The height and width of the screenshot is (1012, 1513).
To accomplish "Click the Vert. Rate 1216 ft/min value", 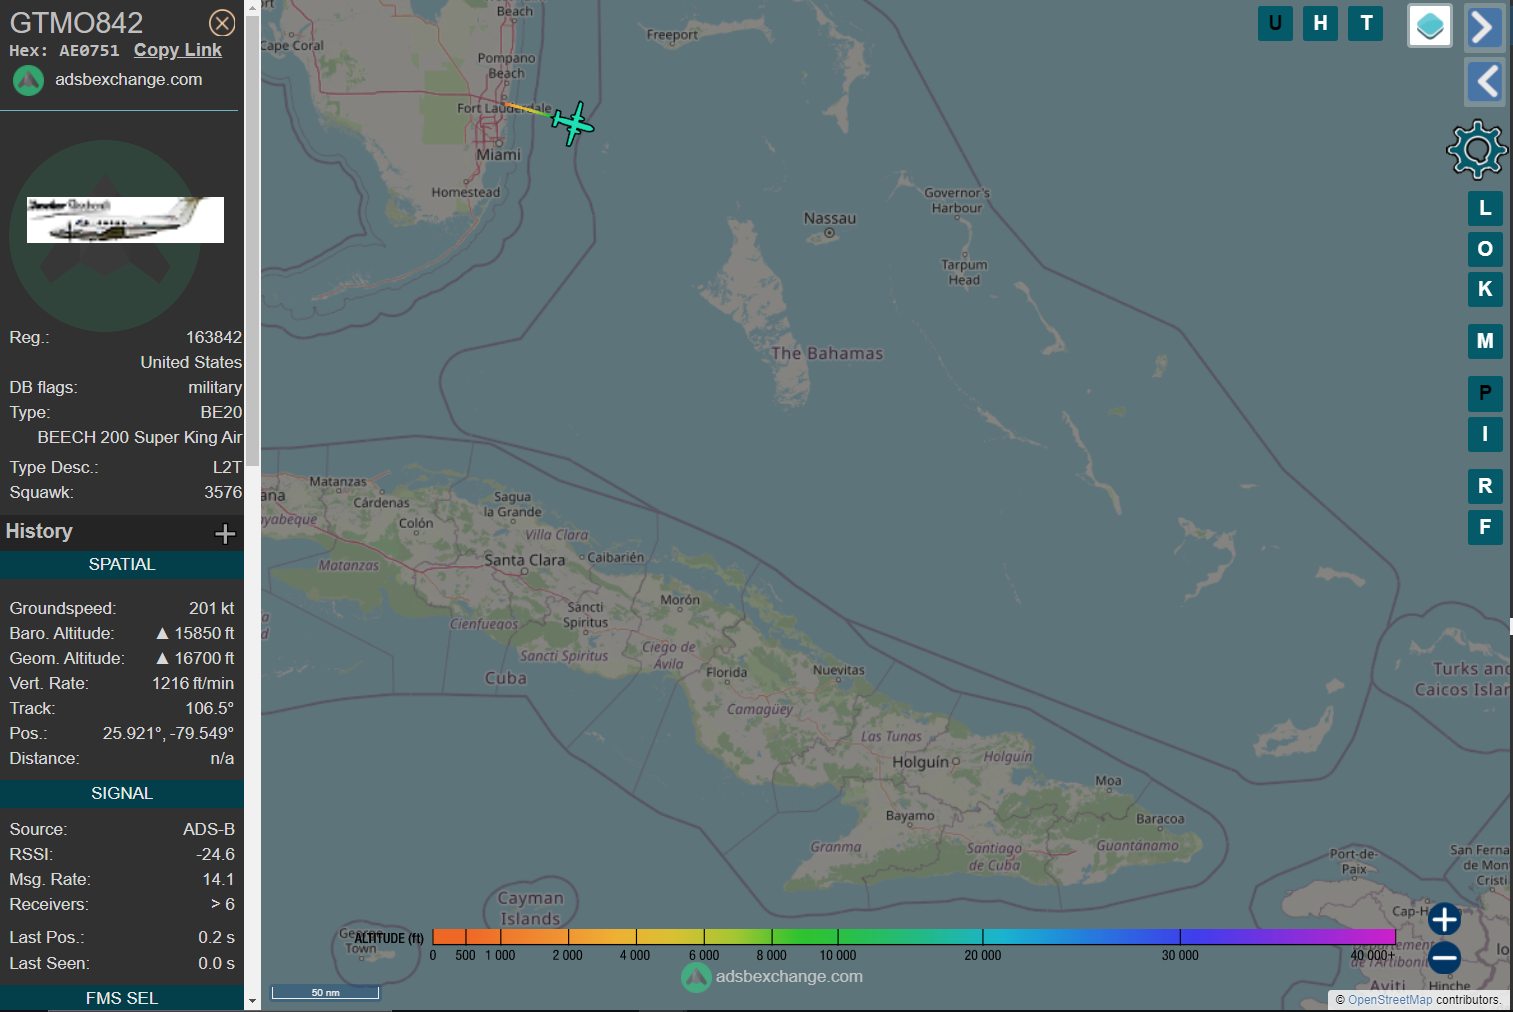I will (x=193, y=684).
